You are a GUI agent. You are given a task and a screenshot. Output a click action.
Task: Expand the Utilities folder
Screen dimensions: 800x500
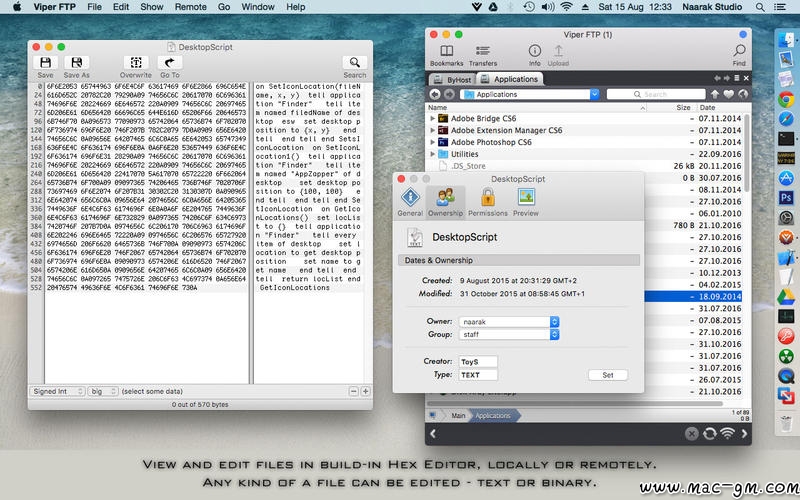click(x=433, y=154)
